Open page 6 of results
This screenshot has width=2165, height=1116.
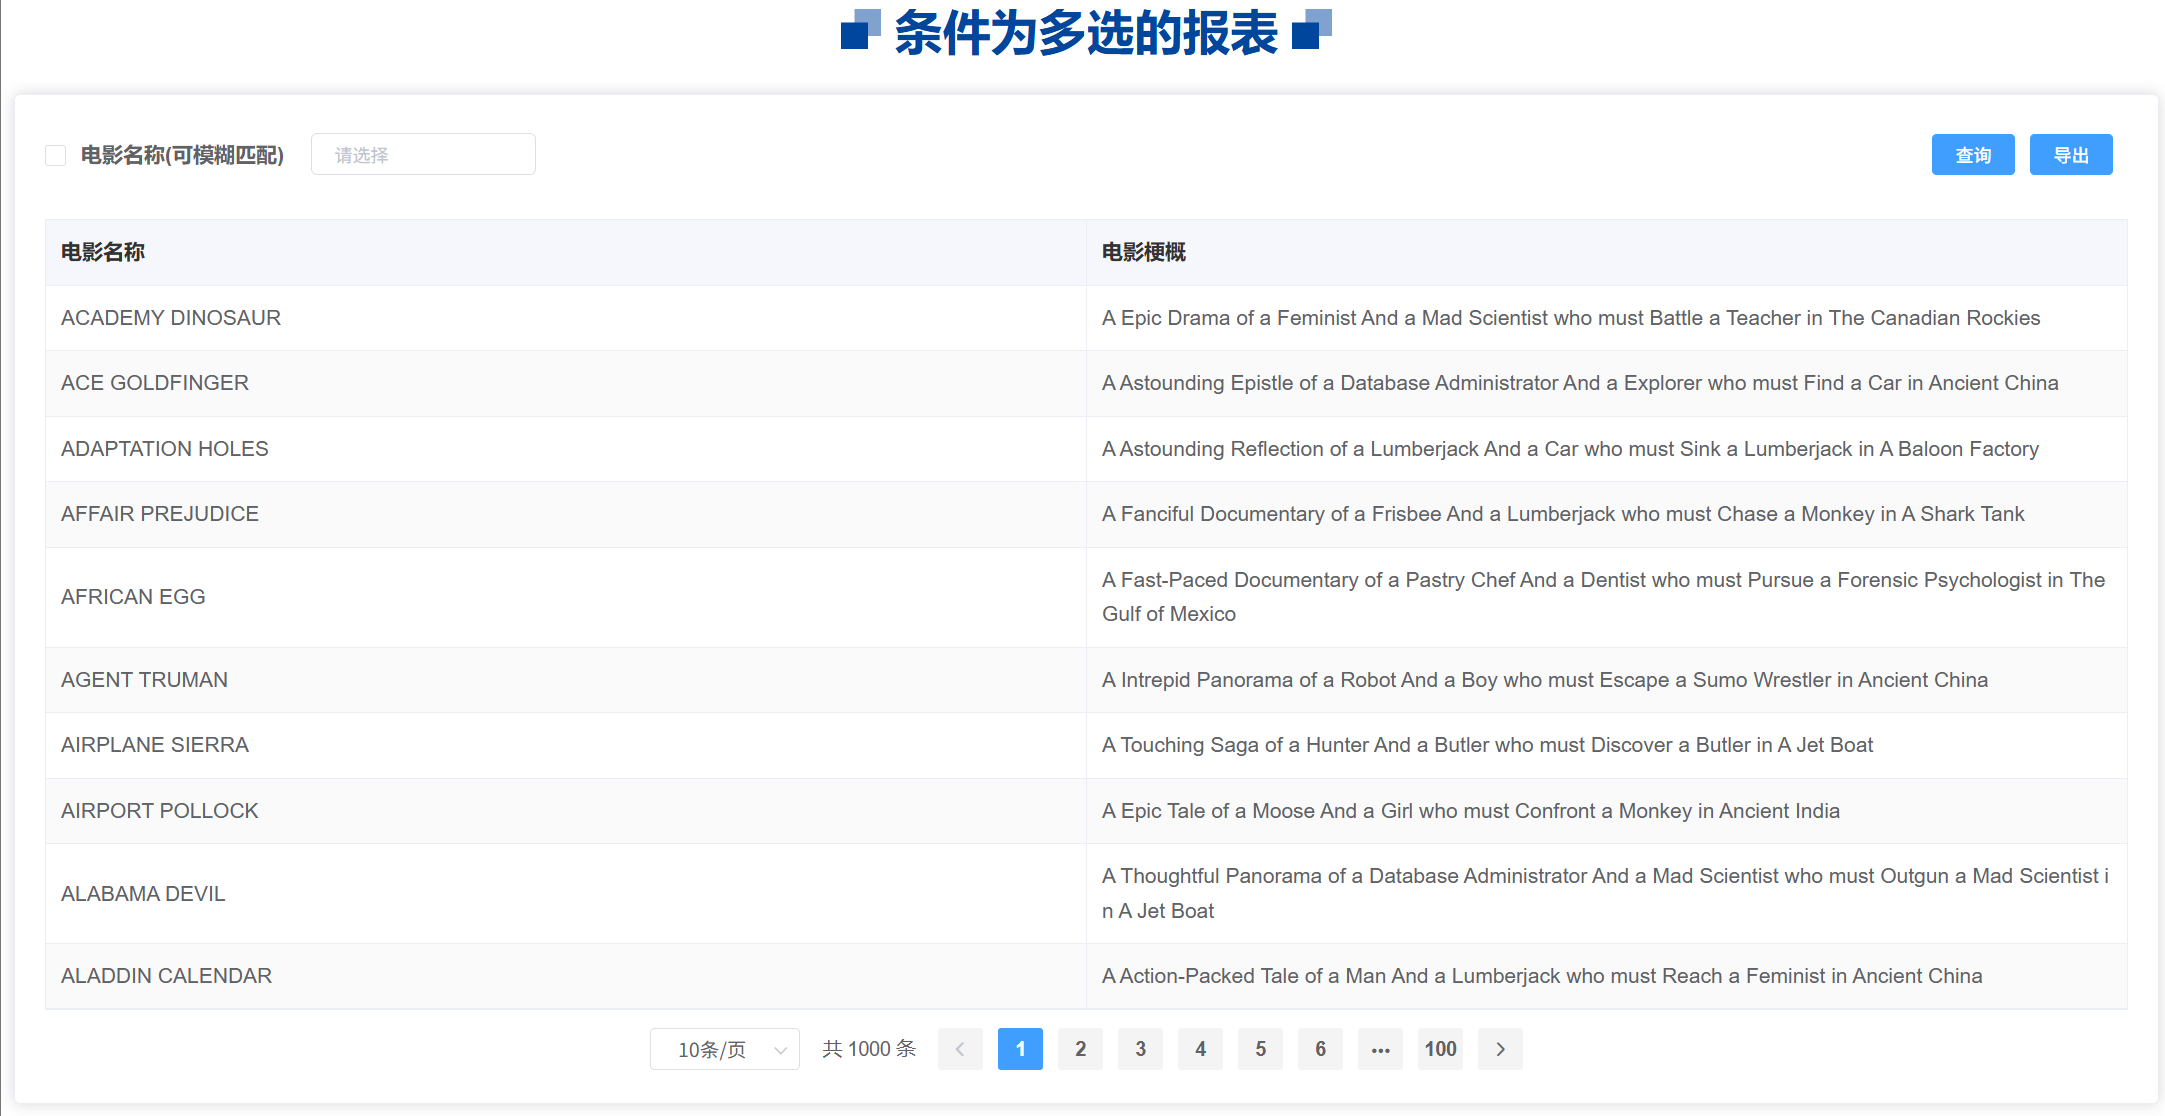[x=1320, y=1049]
